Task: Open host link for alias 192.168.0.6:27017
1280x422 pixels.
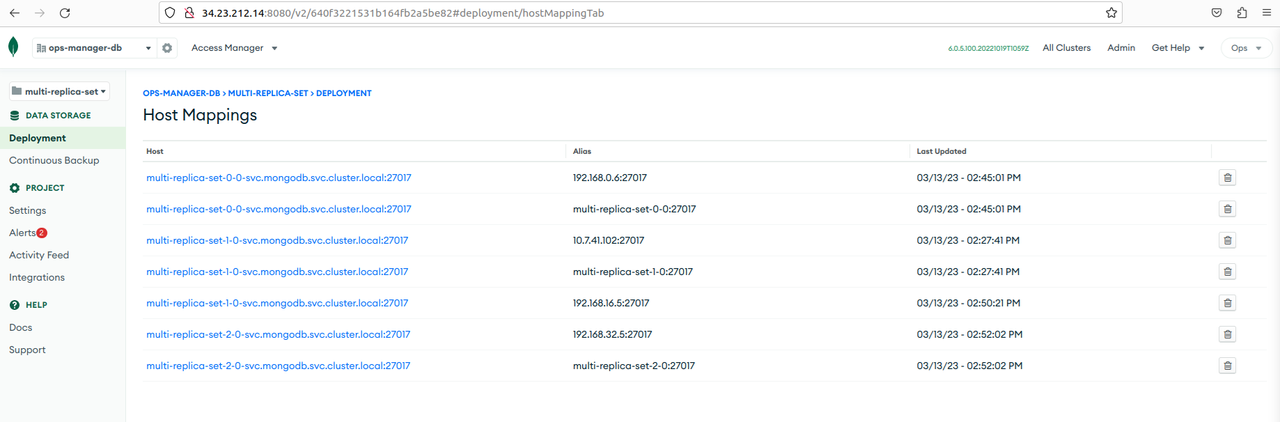Action: [279, 177]
